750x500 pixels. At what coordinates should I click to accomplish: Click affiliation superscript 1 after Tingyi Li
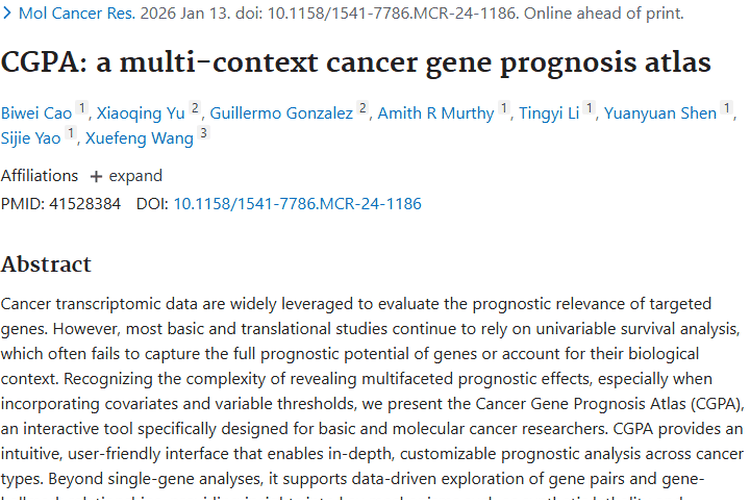[590, 108]
